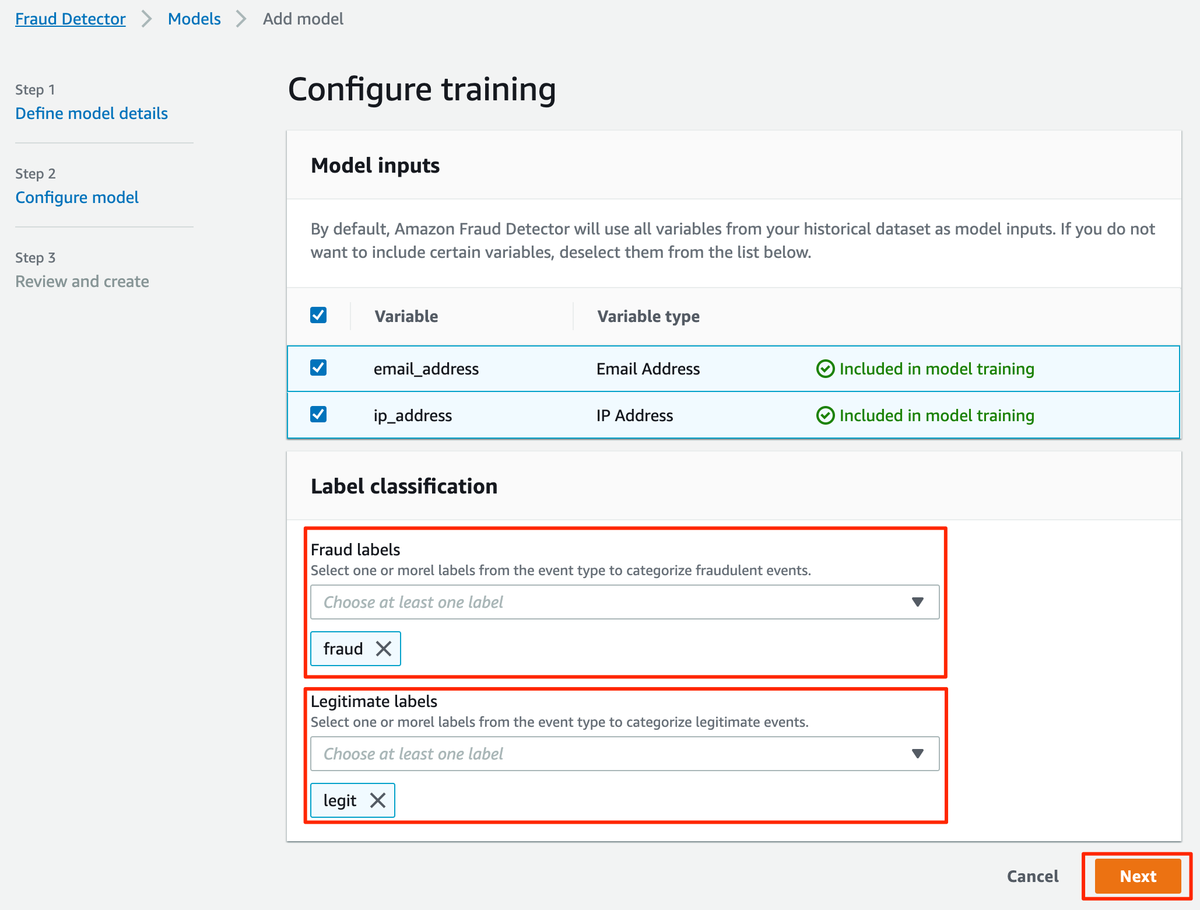Uncheck the ip_address variable checkbox
Image resolution: width=1200 pixels, height=910 pixels.
pyautogui.click(x=318, y=414)
